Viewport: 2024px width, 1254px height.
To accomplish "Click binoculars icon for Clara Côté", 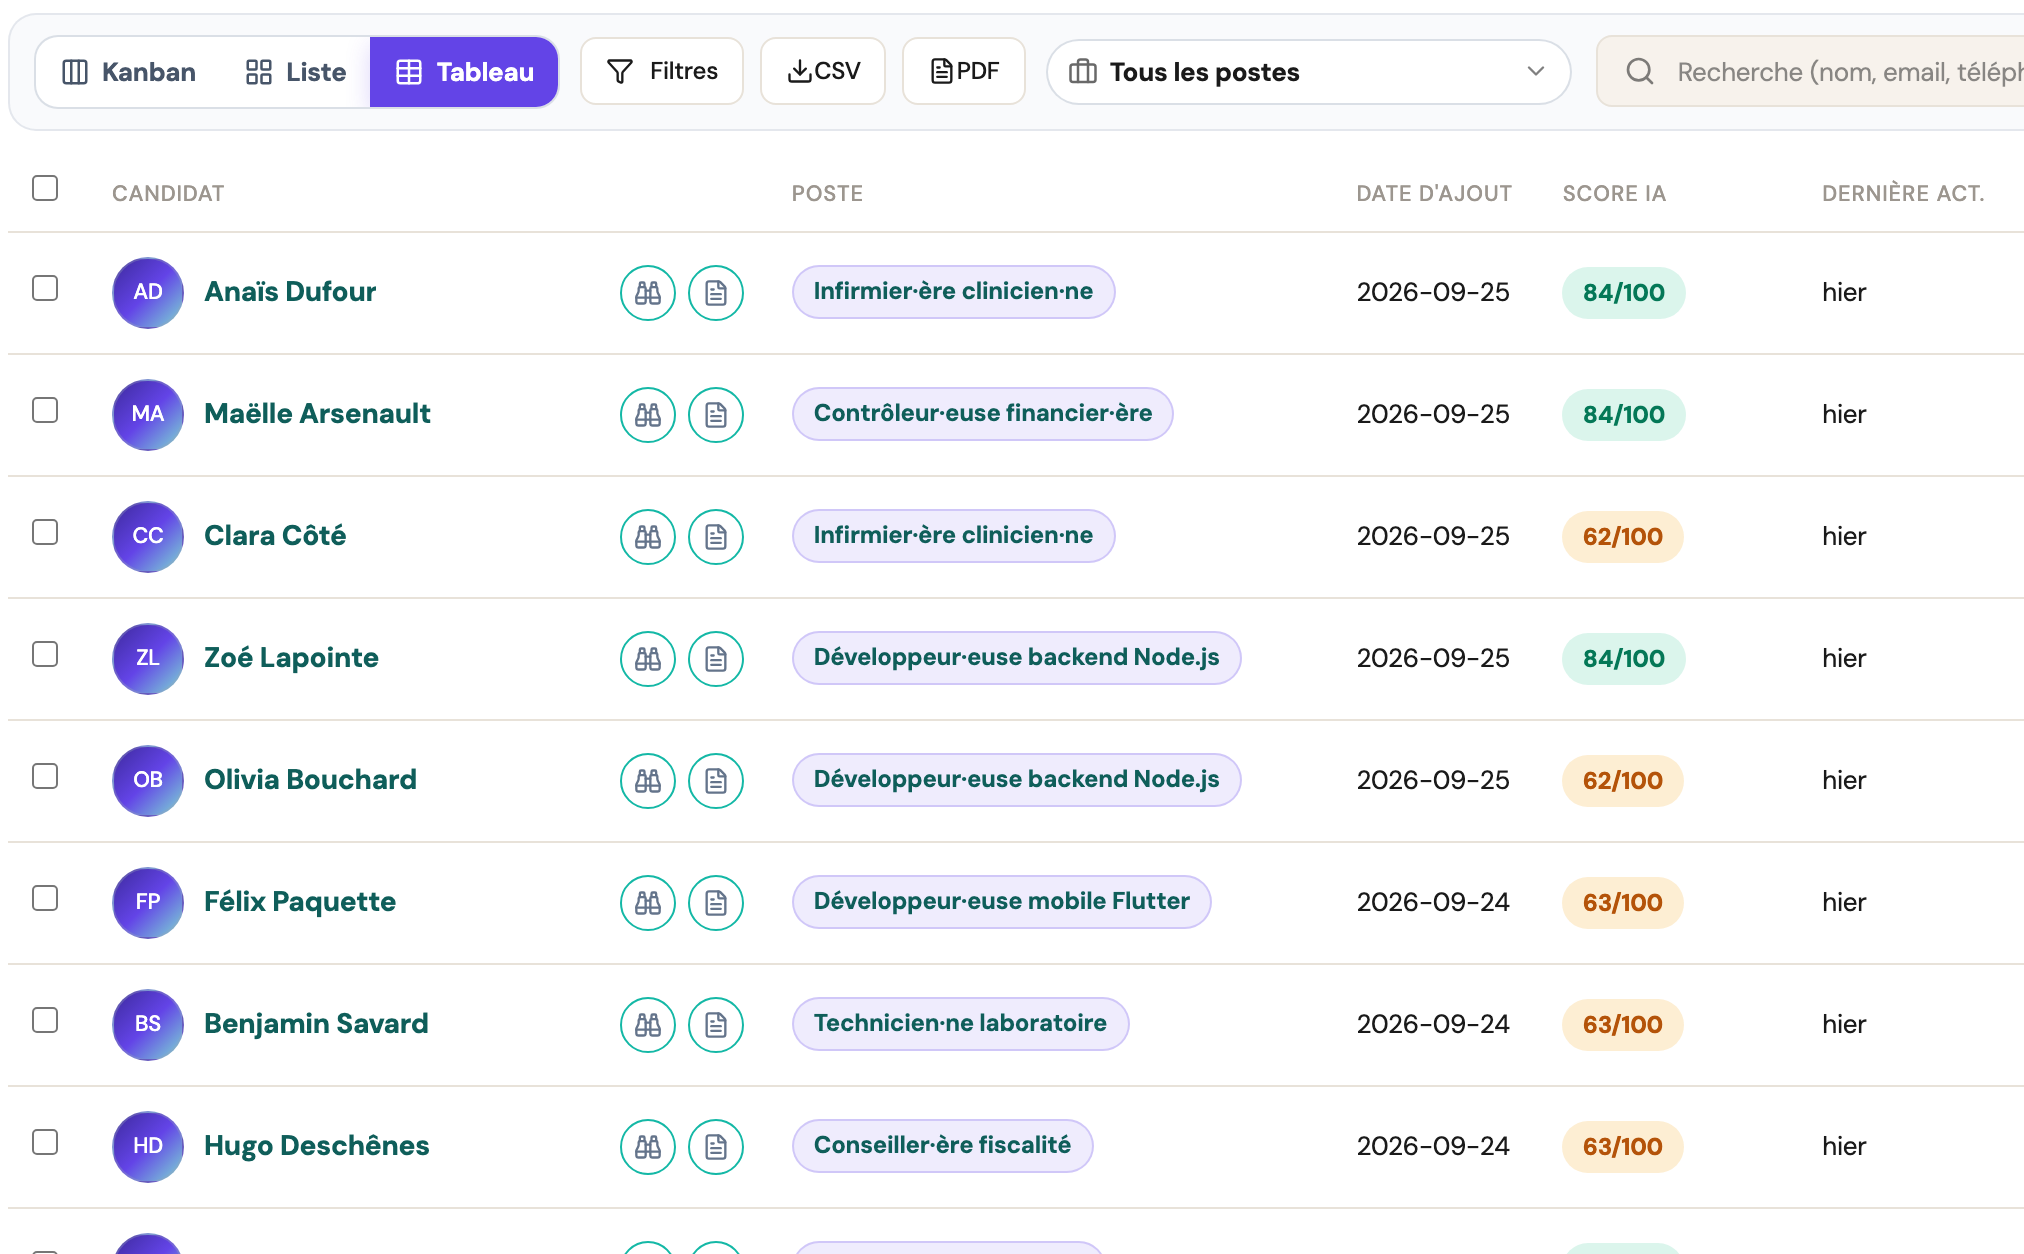I will (648, 537).
